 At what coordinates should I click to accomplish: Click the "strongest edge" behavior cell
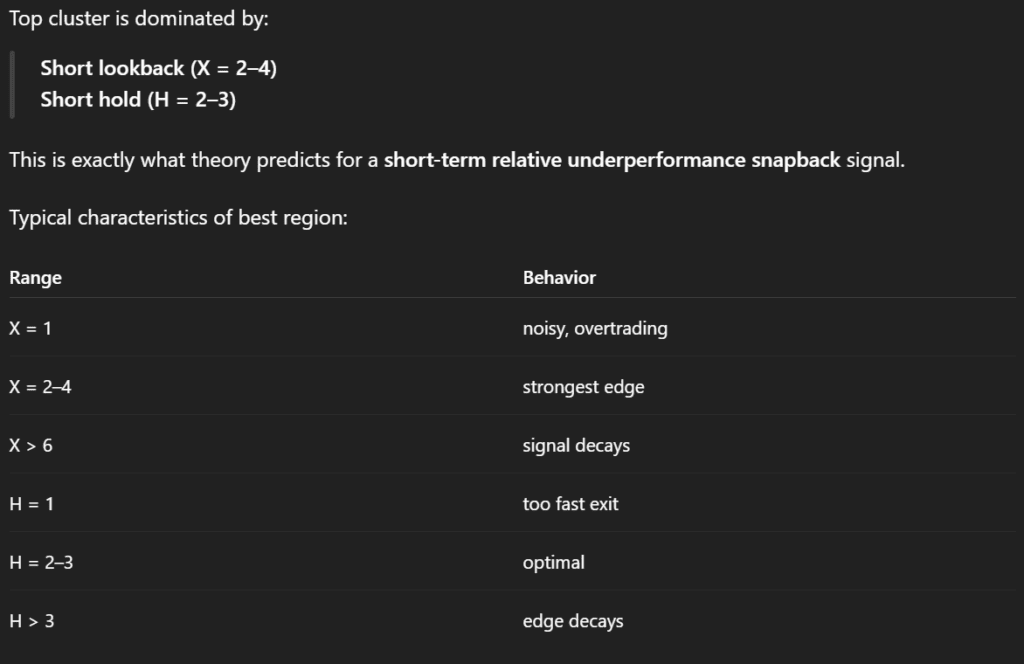[x=583, y=387]
